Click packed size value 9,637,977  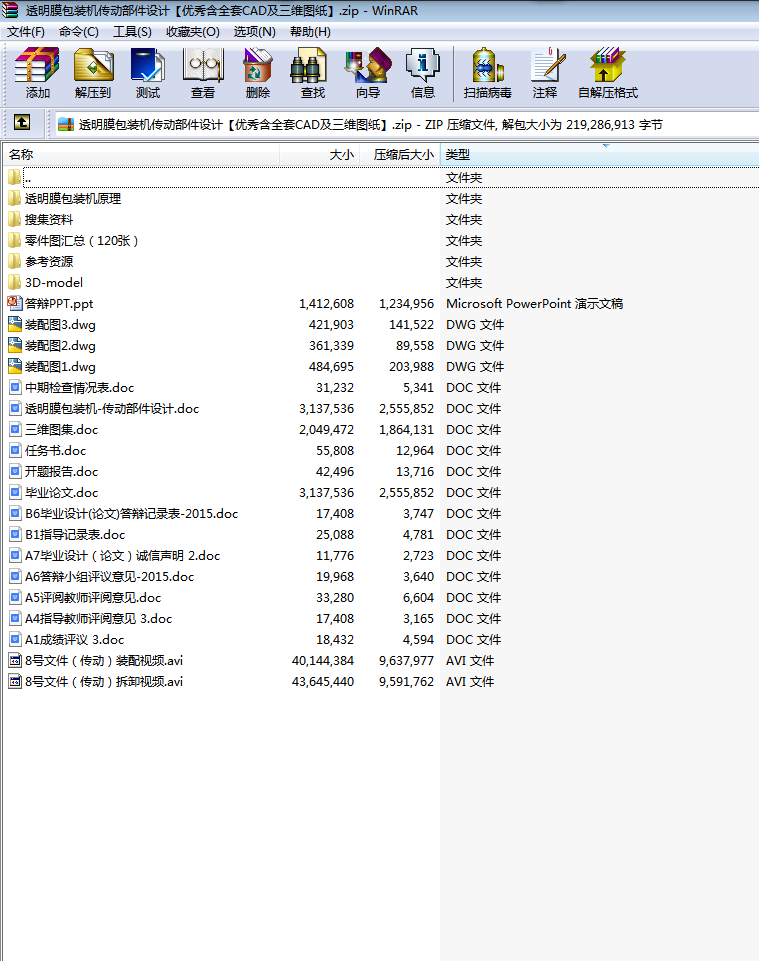coord(406,661)
